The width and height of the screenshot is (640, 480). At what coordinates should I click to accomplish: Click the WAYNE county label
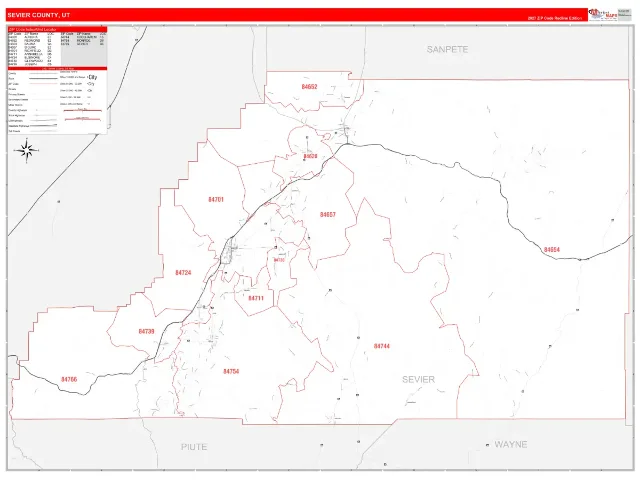511,444
